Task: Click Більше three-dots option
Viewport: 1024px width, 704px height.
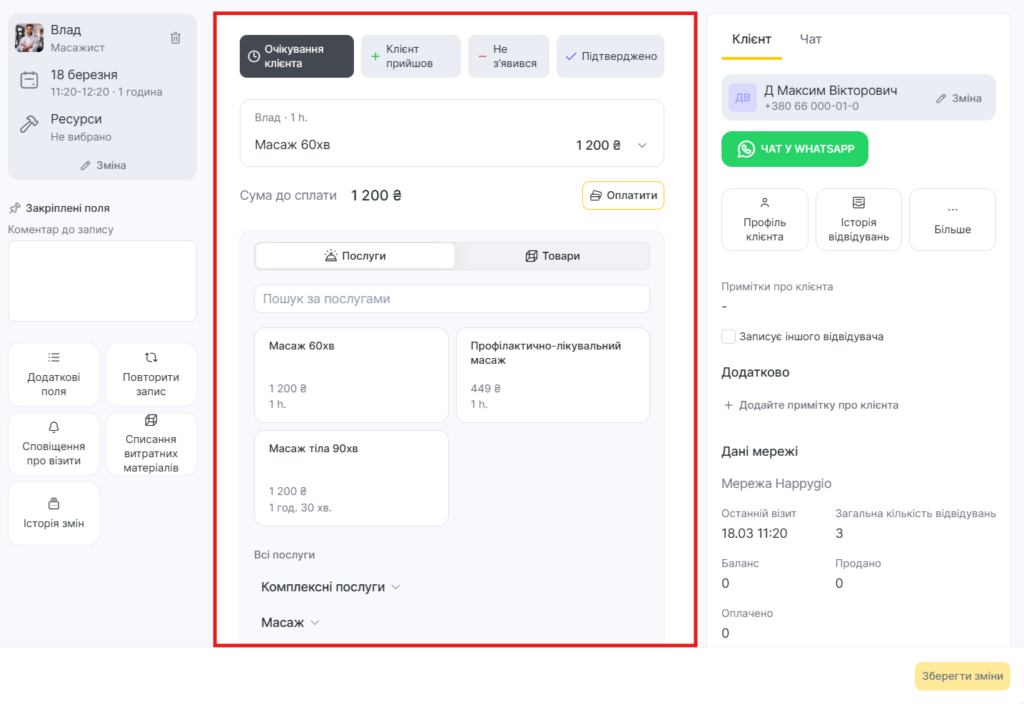Action: point(952,219)
